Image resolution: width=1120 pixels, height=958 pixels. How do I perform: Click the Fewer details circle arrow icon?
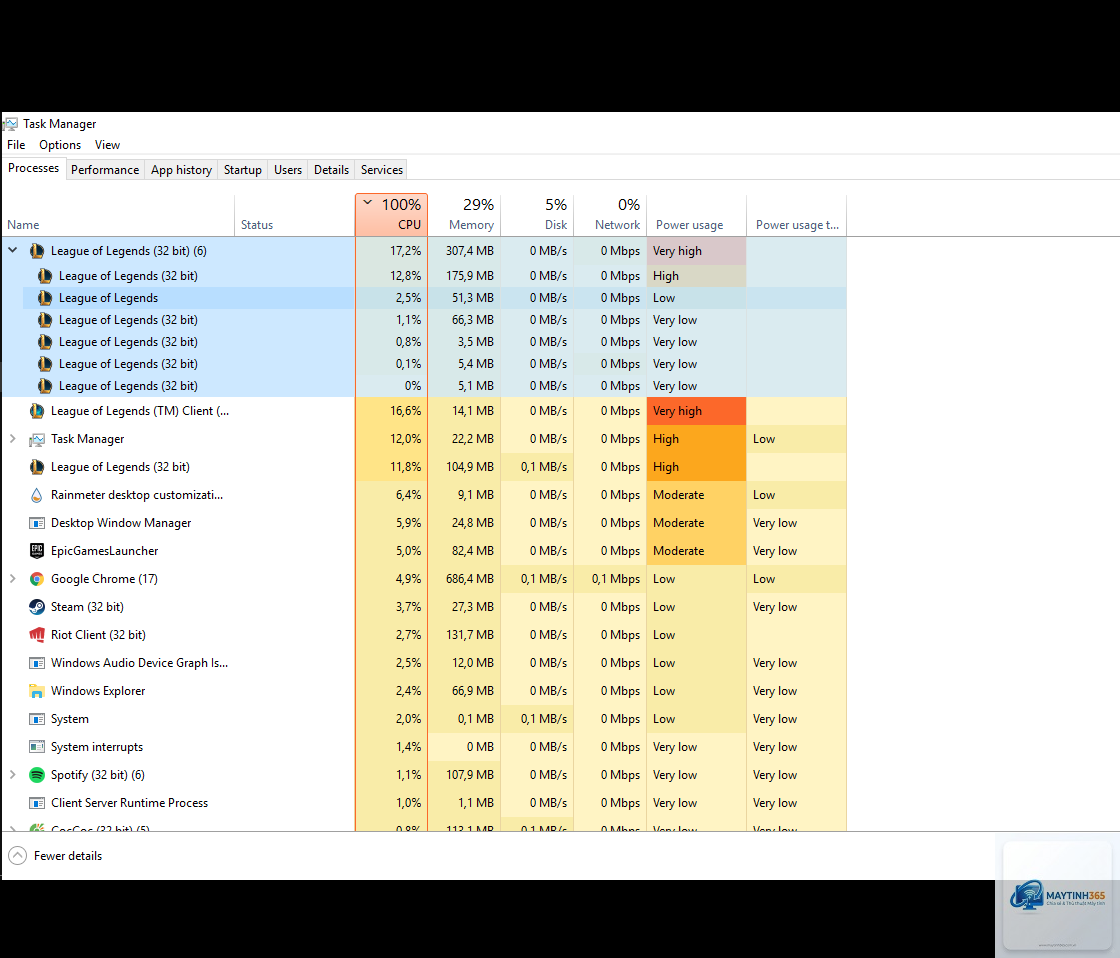[18, 856]
